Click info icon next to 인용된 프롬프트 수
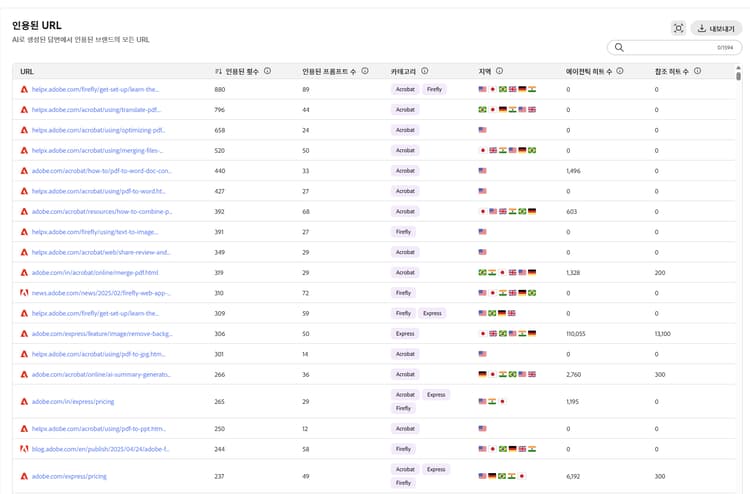The image size is (750, 494). 365,72
